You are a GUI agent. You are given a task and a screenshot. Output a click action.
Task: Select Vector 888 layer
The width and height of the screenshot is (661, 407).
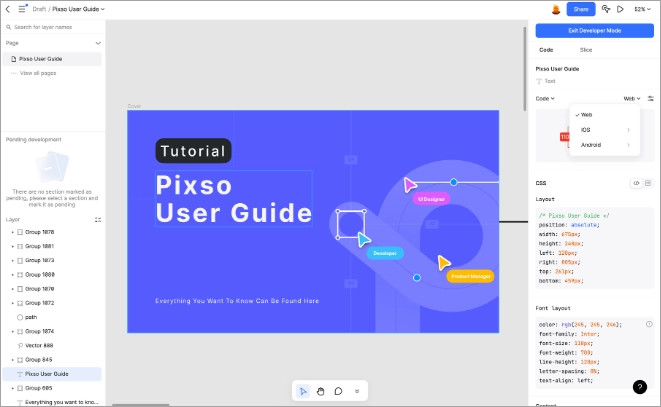point(52,345)
